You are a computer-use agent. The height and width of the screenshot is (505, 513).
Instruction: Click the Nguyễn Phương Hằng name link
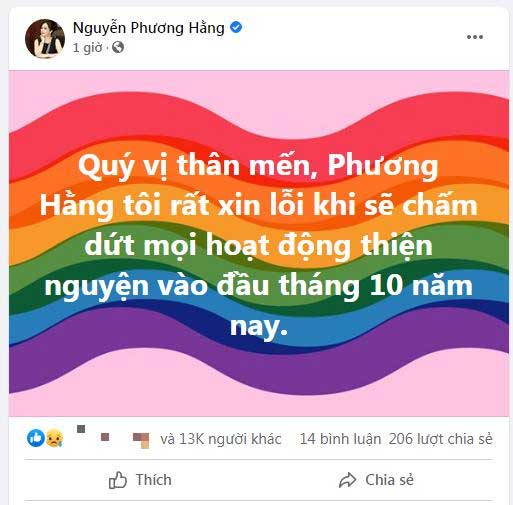click(x=149, y=28)
